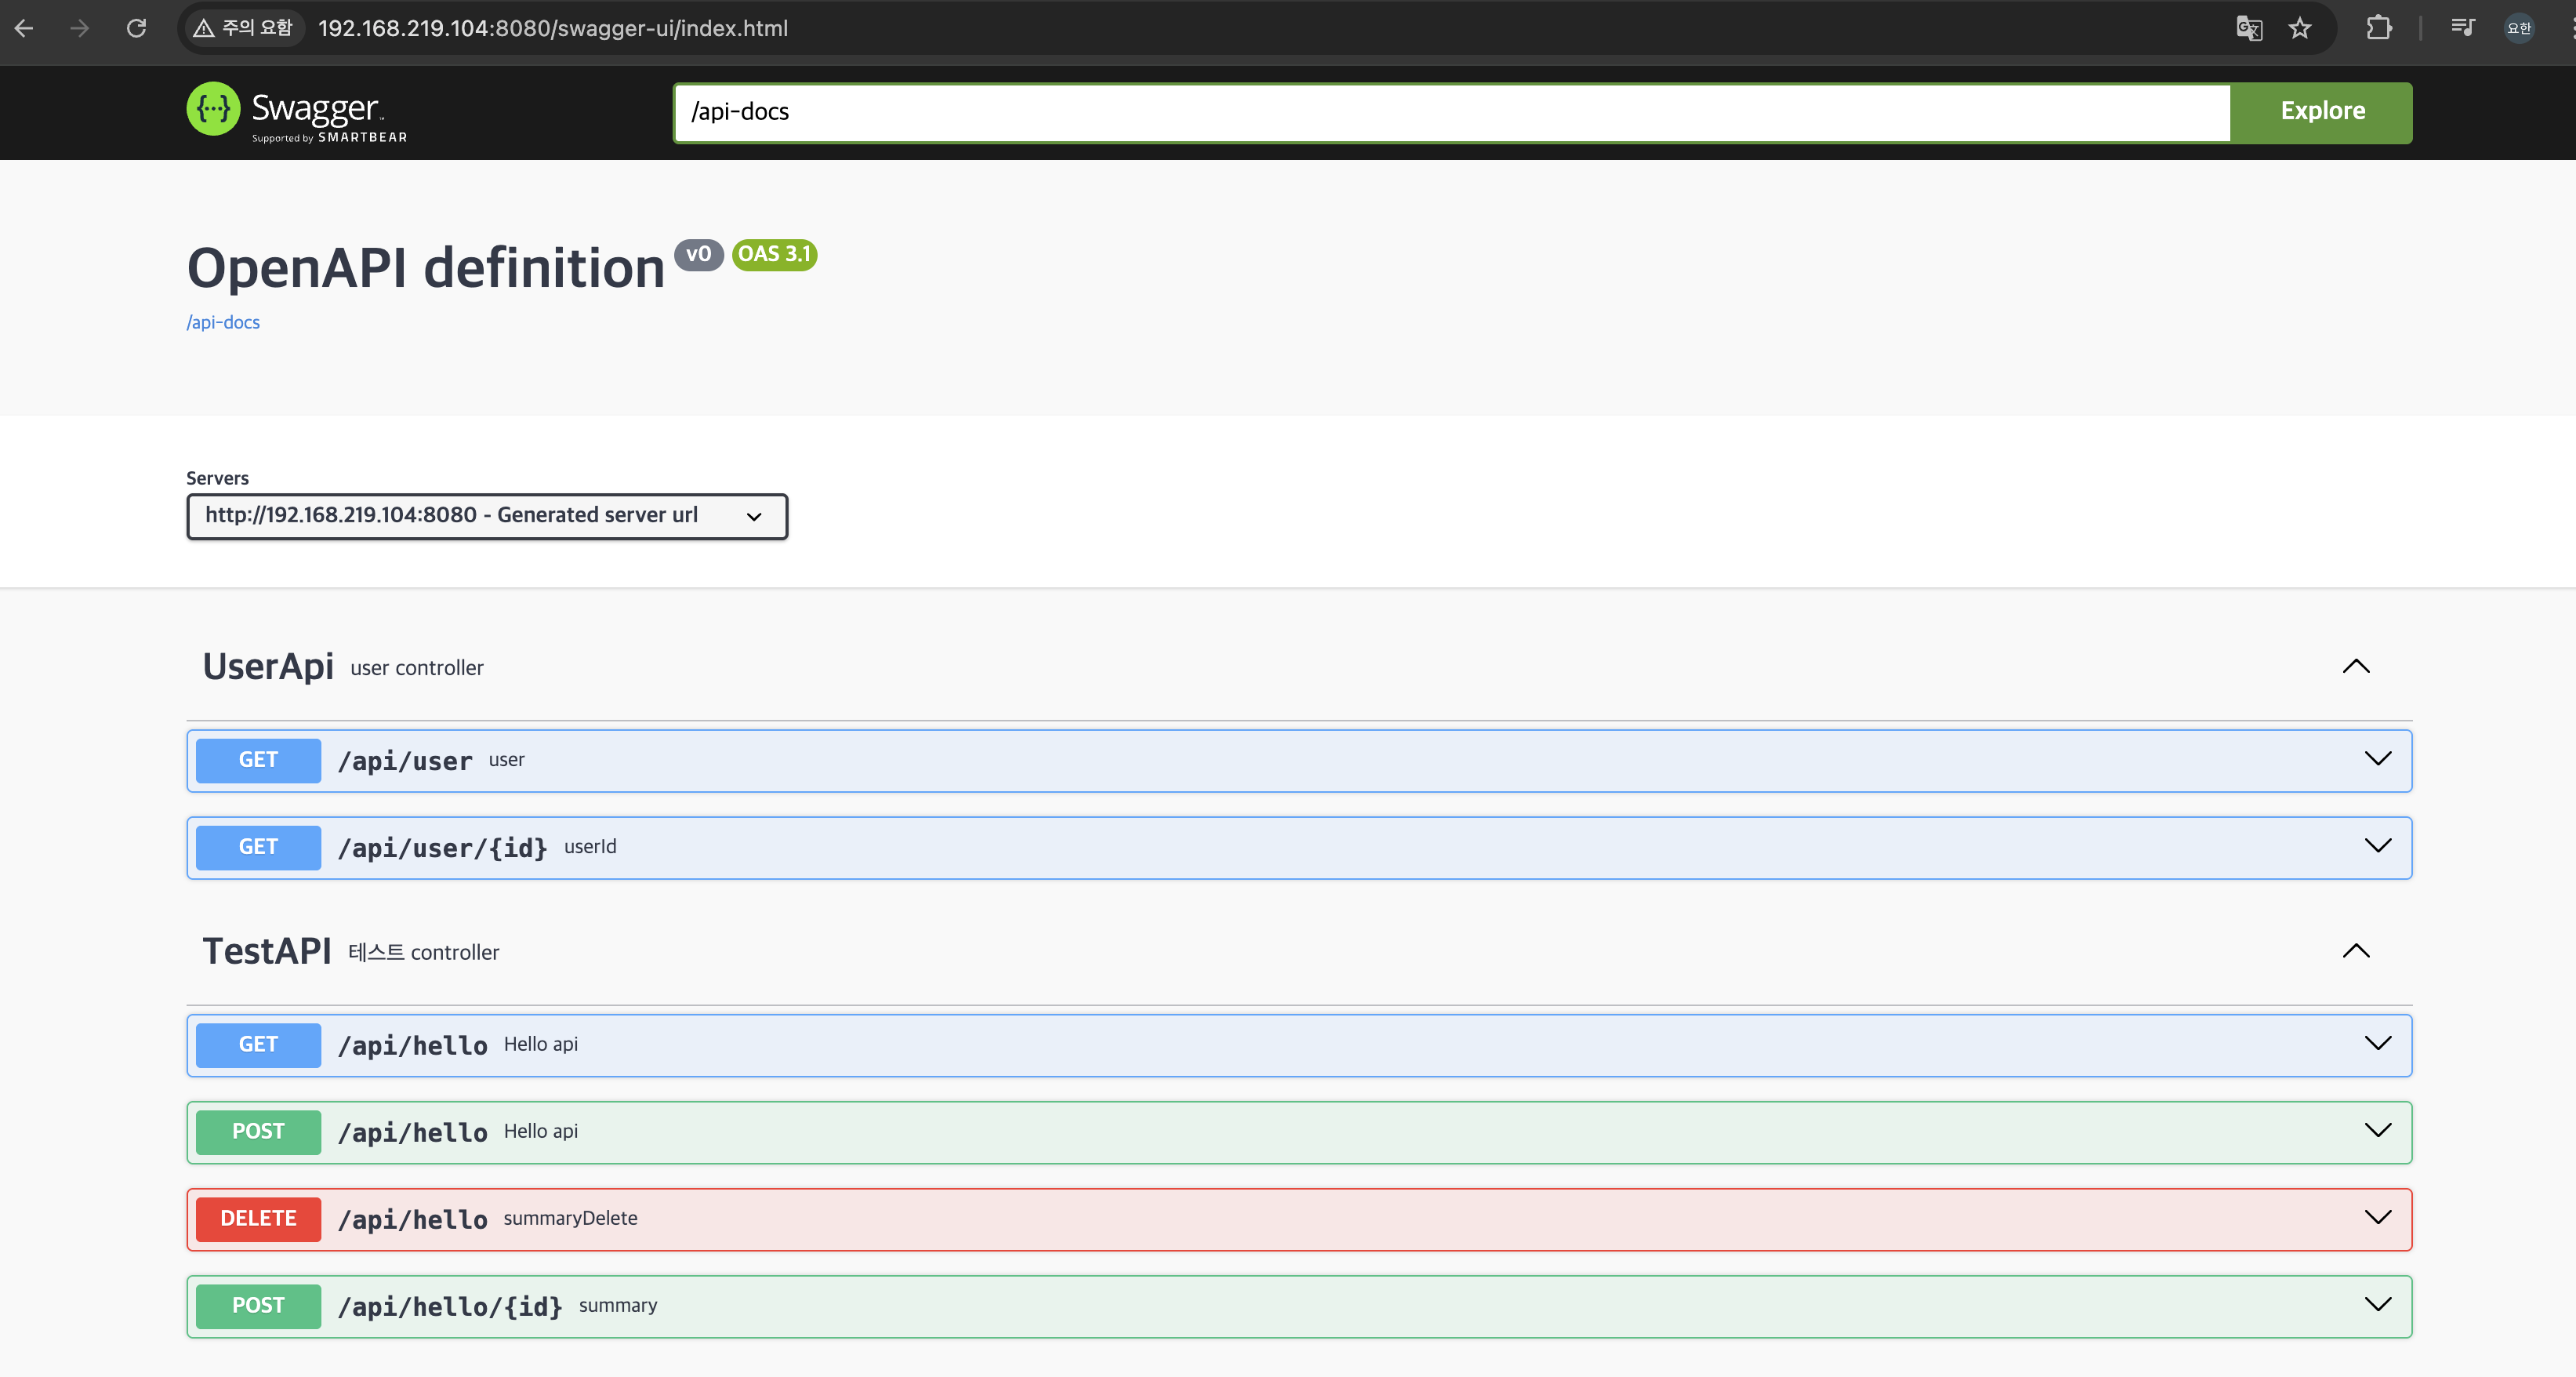Image resolution: width=2576 pixels, height=1377 pixels.
Task: Bookmark the page with the star icon
Action: point(2300,28)
